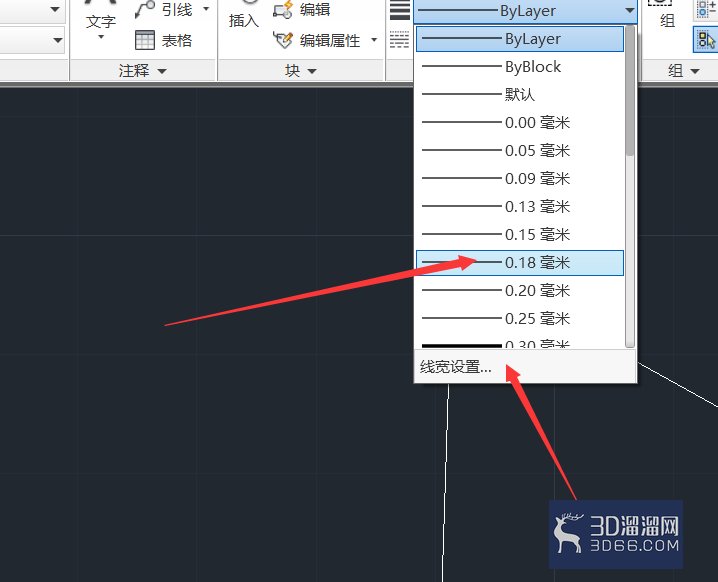Select 0.15 毫米 from lineweight list
The width and height of the screenshot is (718, 582).
click(520, 234)
